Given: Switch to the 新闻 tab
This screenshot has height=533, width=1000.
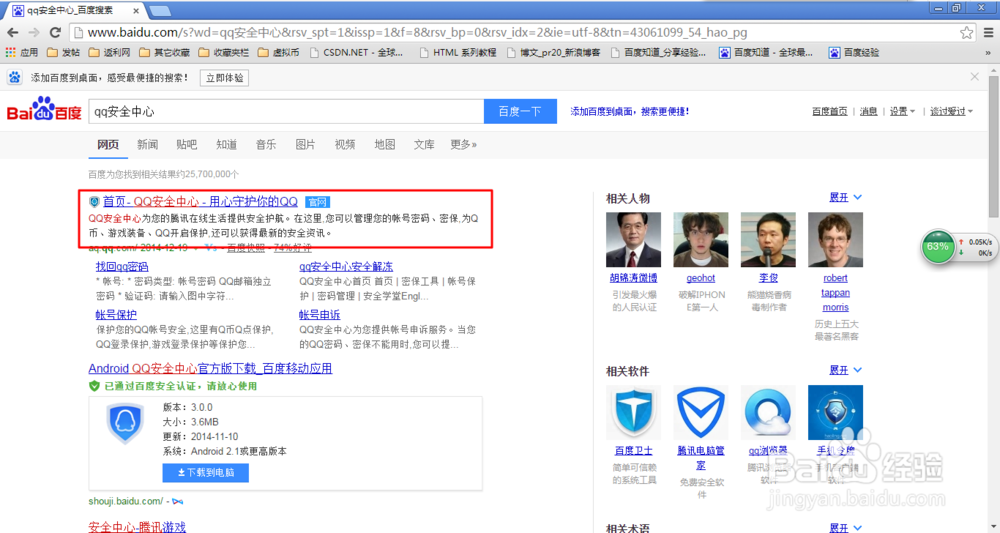Looking at the screenshot, I should [147, 145].
